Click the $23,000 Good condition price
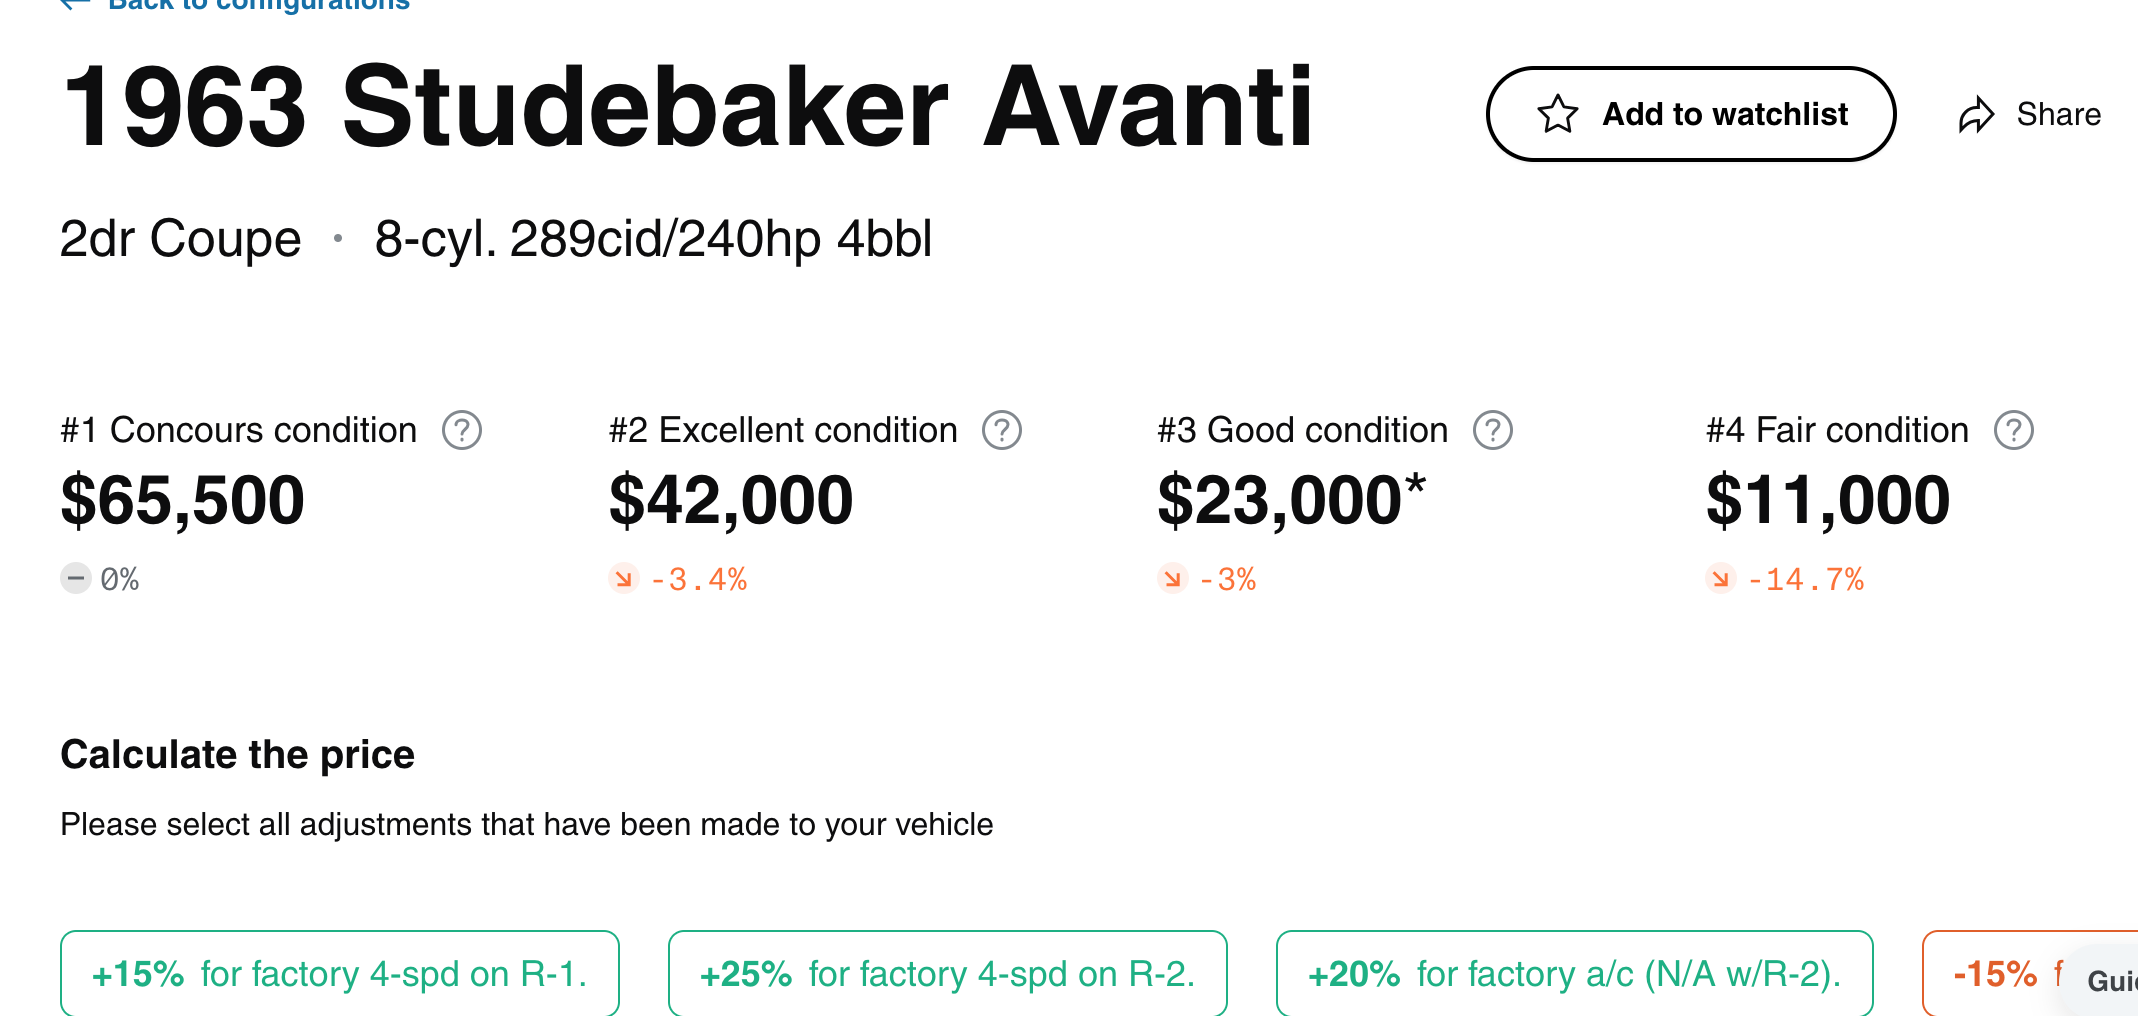 1280,500
